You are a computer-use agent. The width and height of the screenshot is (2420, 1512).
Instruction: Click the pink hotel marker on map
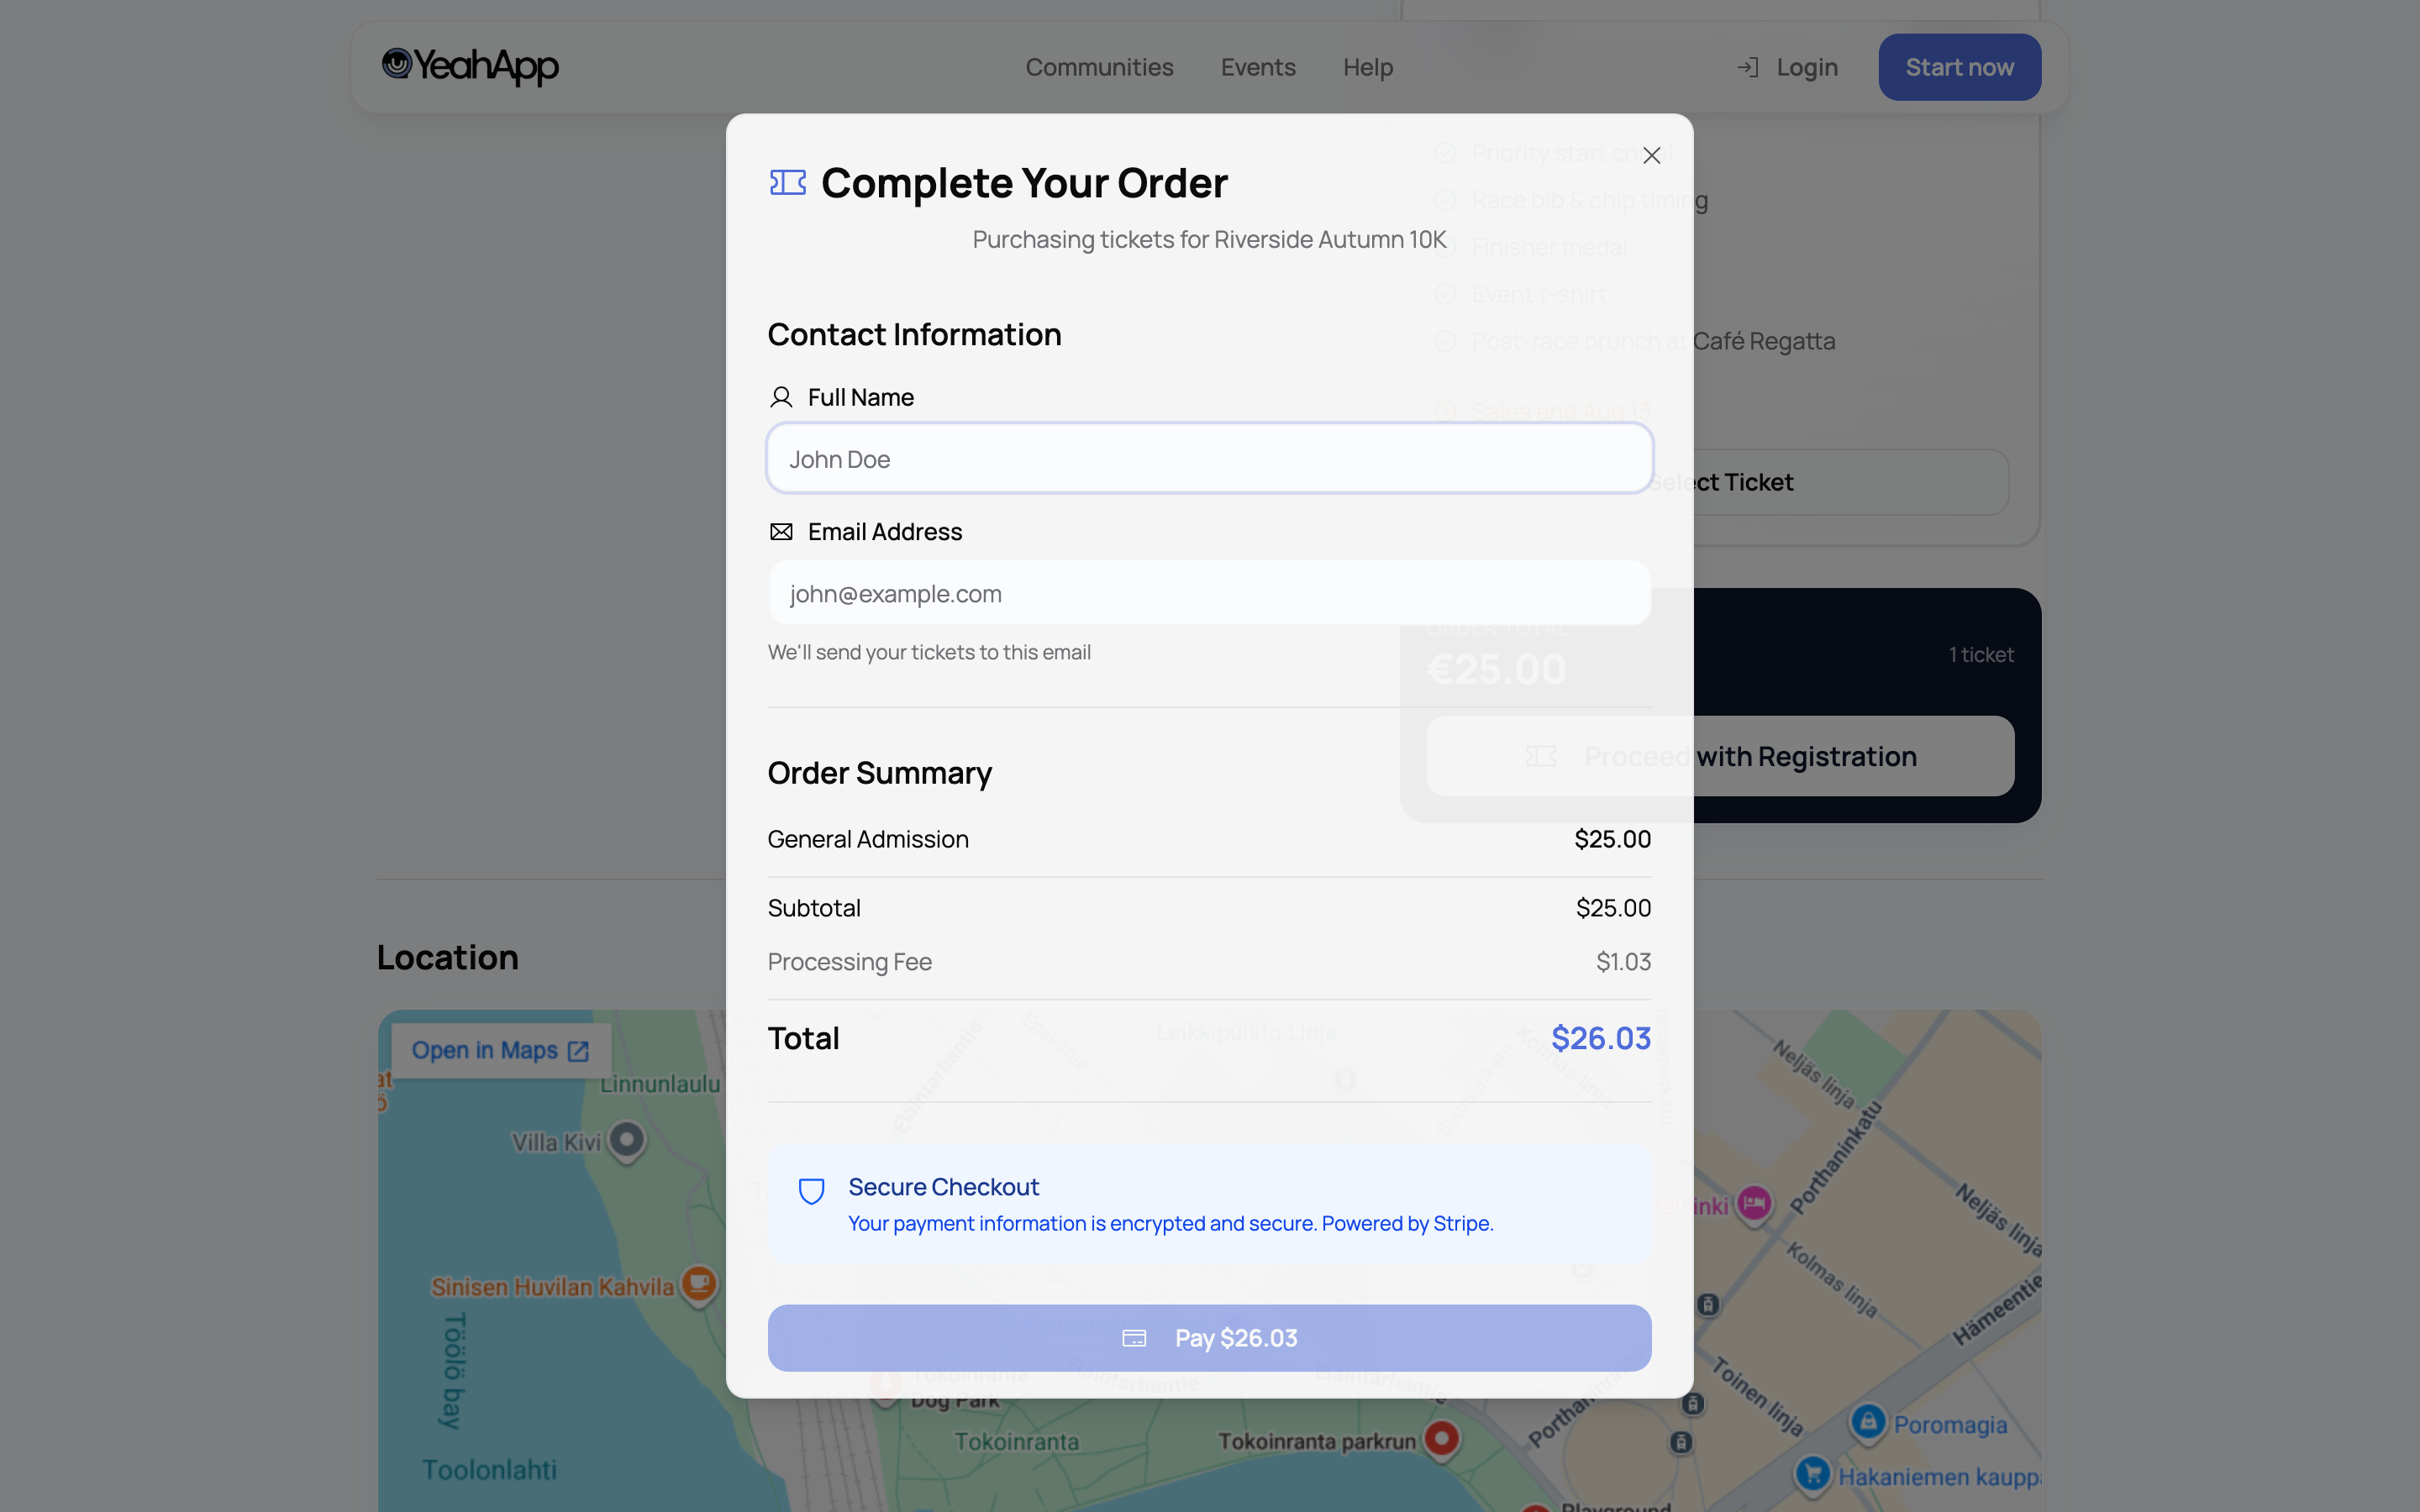(x=1754, y=1203)
